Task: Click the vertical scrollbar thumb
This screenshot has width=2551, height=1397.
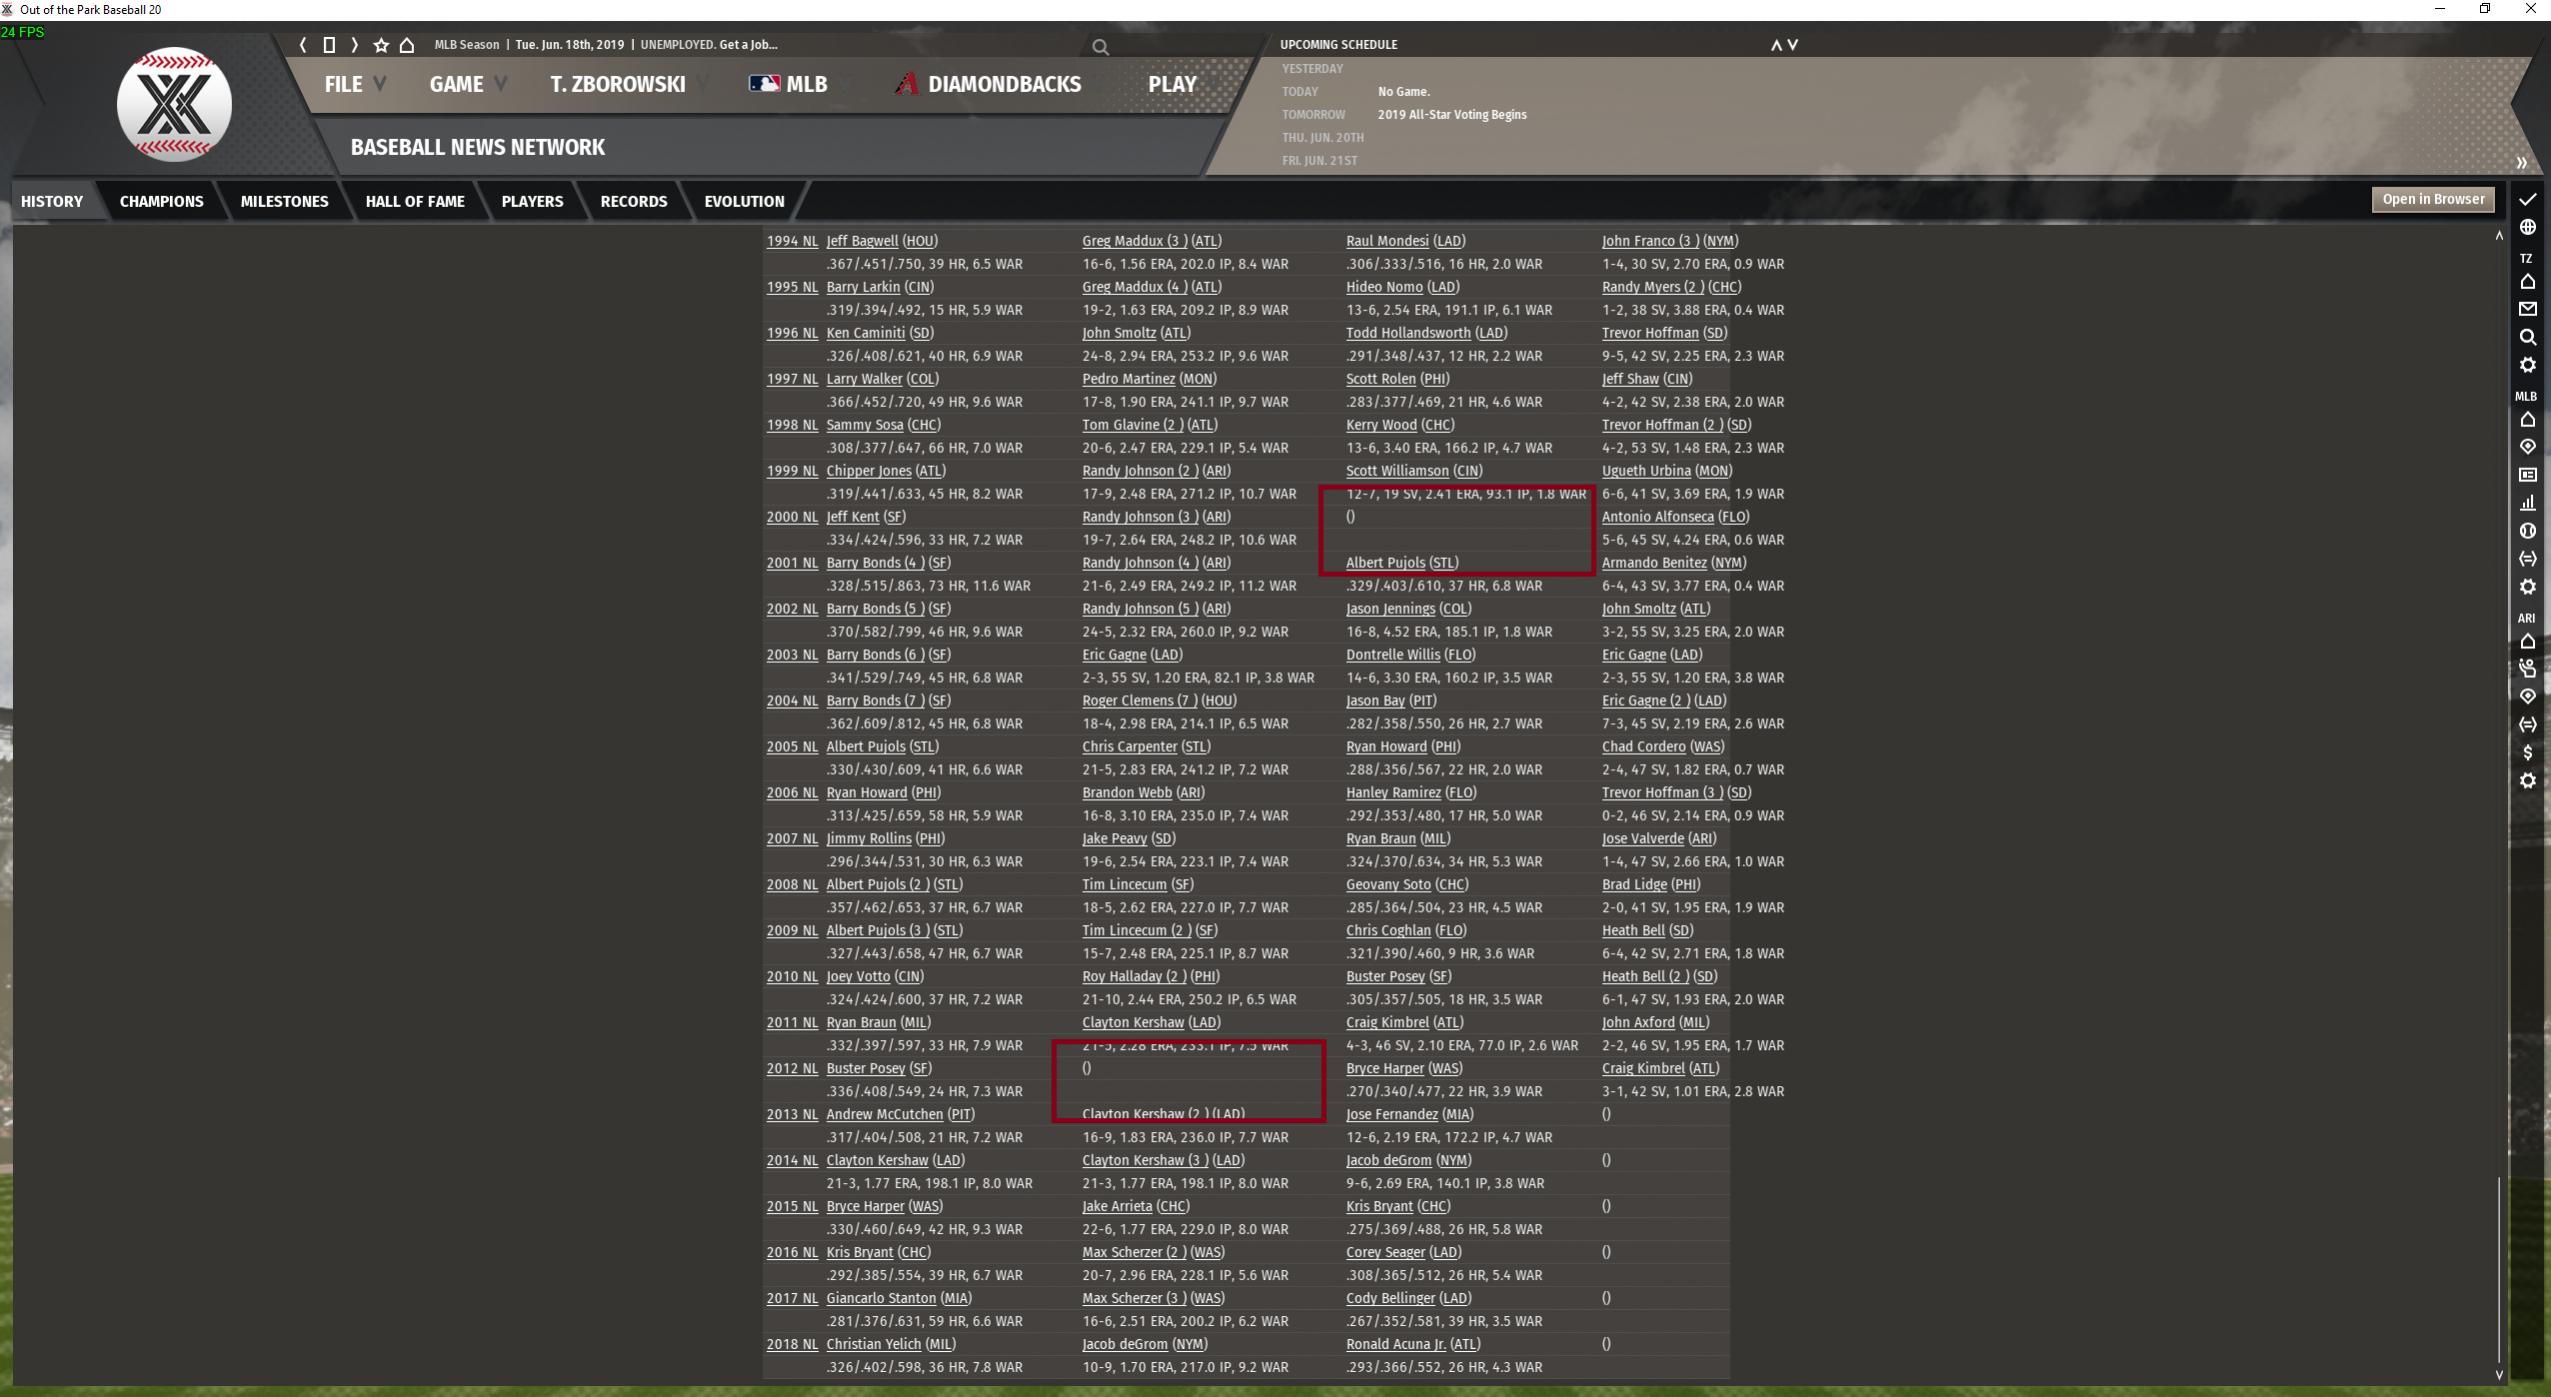Action: click(2498, 1270)
